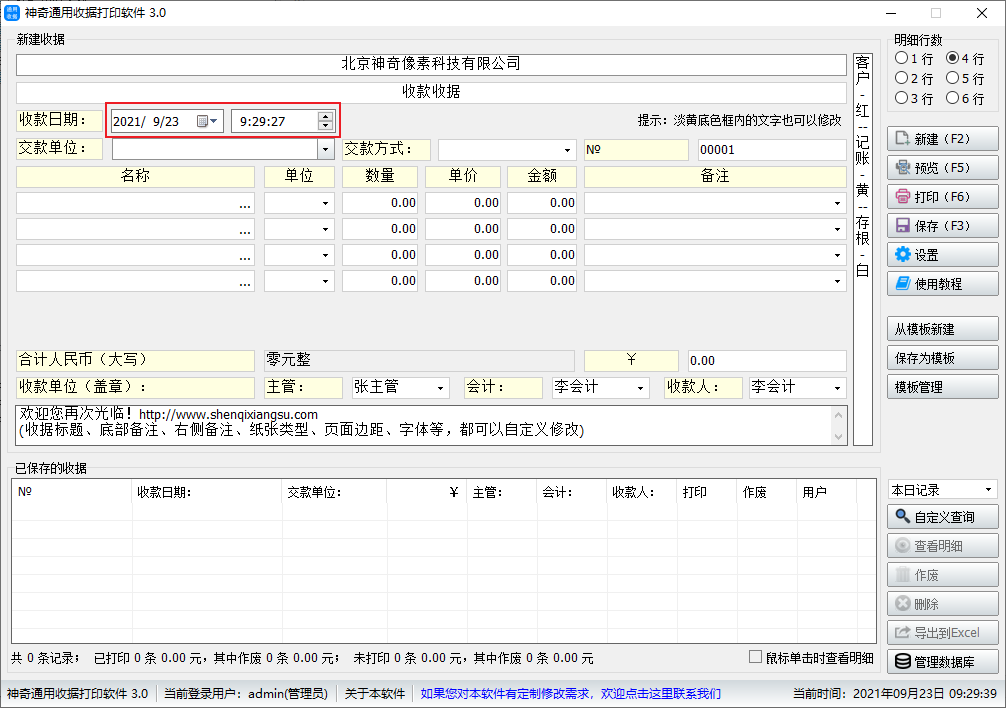Viewport: 1006px width, 708px height.
Task: Click the magnifier icon for custom query
Action: coord(903,516)
